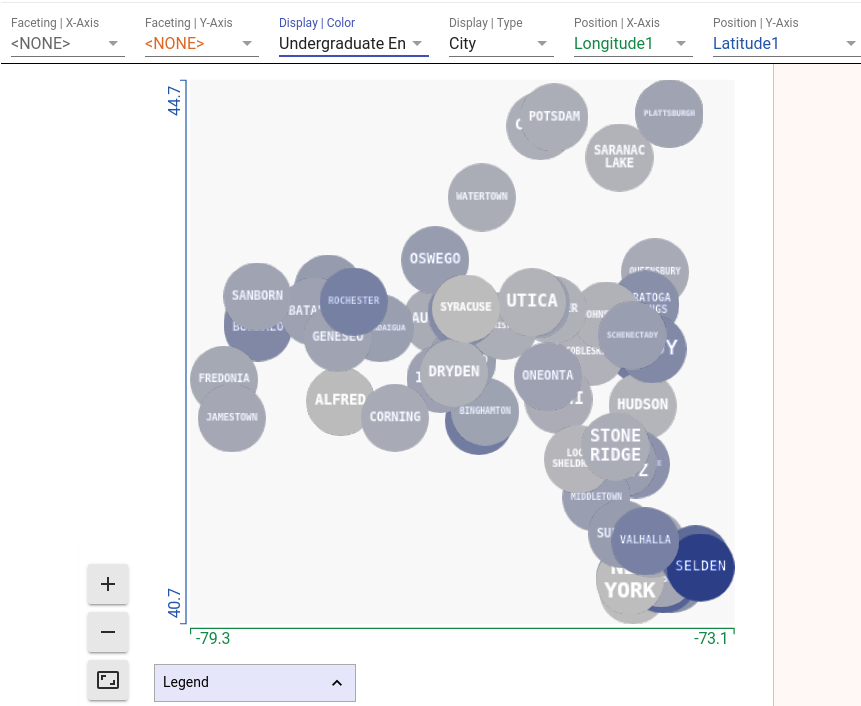
Task: Open the Faceting Y-Axis dropdown
Action: click(x=202, y=43)
